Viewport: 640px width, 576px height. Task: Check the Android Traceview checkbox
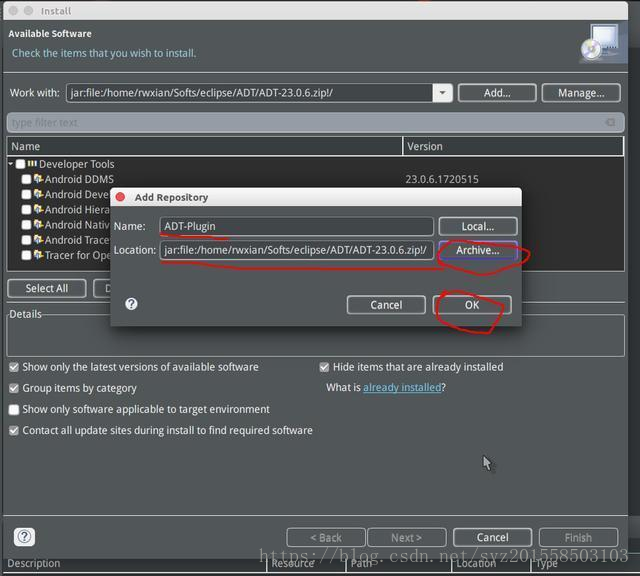27,240
